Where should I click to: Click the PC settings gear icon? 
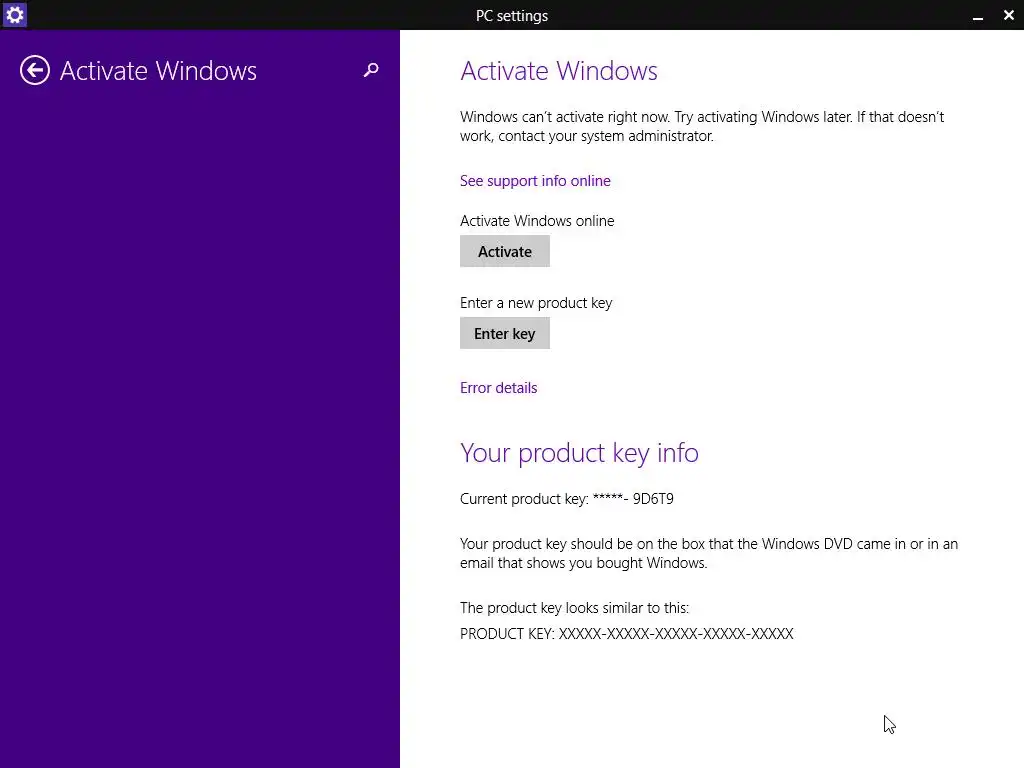(x=14, y=14)
